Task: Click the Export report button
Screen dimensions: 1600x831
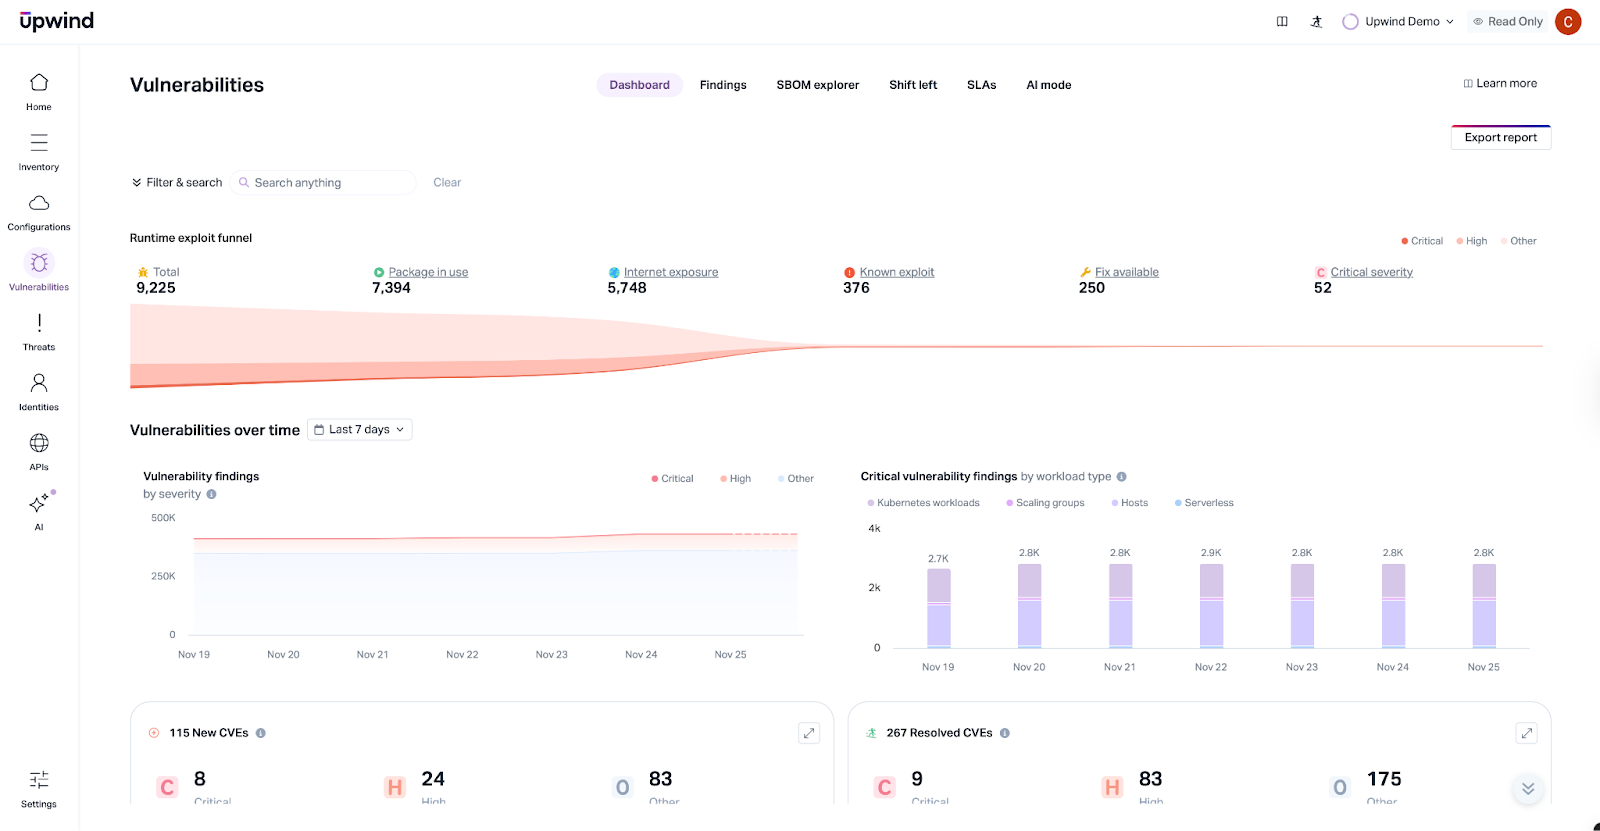Action: coord(1500,138)
